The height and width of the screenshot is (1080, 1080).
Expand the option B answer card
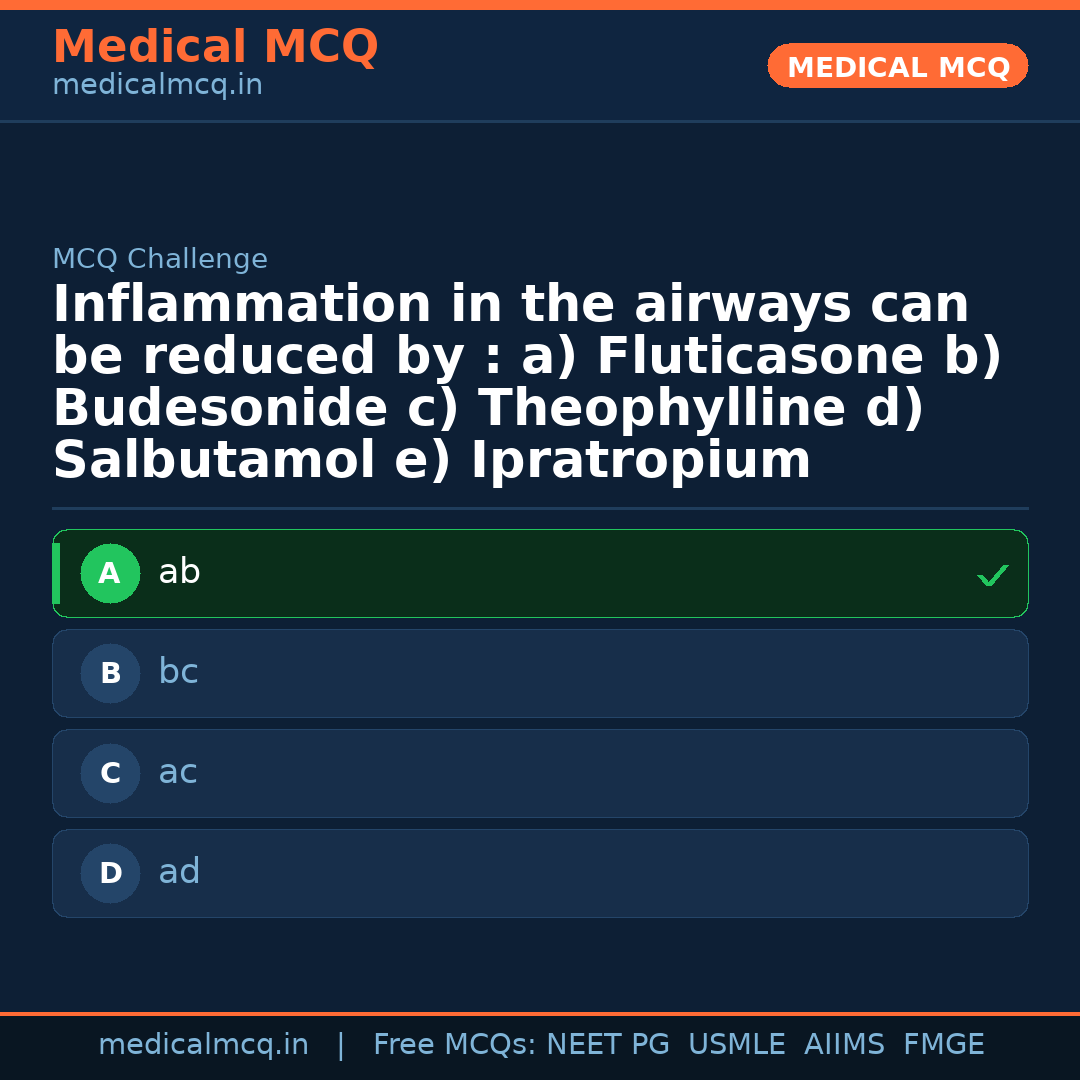540,673
